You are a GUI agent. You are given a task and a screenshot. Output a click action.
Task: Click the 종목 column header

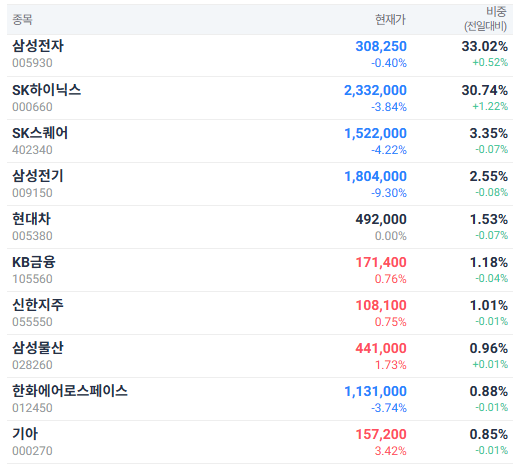pyautogui.click(x=22, y=20)
